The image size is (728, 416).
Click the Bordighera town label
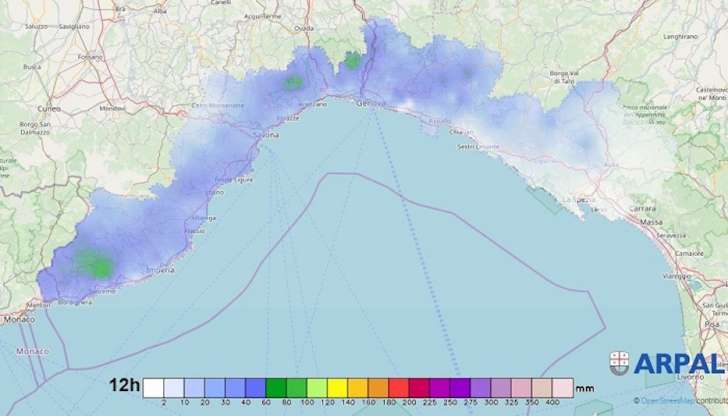75,302
